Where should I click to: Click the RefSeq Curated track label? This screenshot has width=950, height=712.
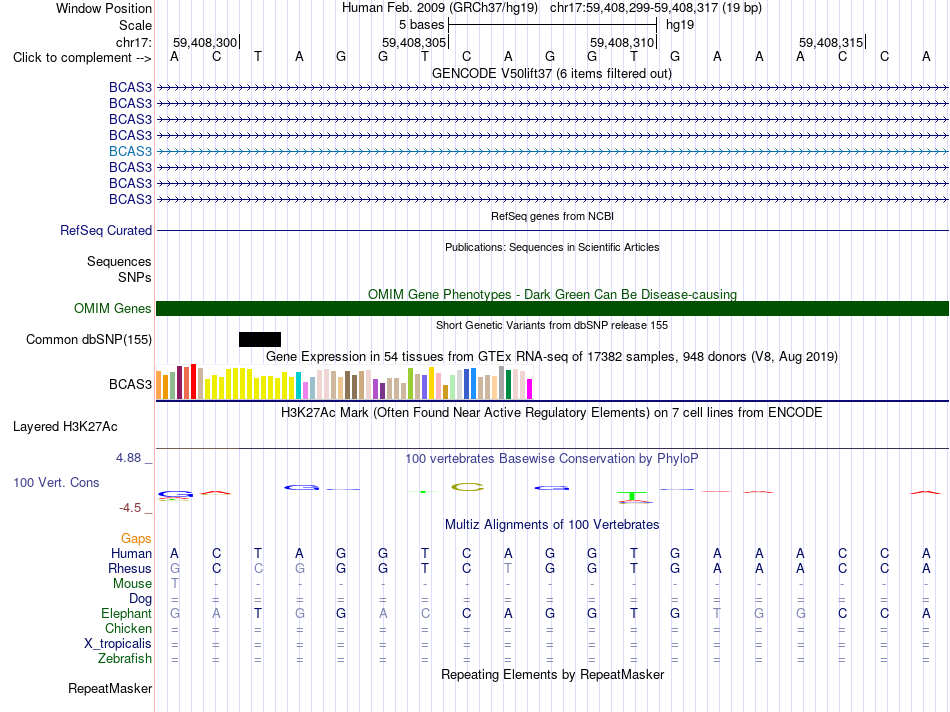[105, 230]
